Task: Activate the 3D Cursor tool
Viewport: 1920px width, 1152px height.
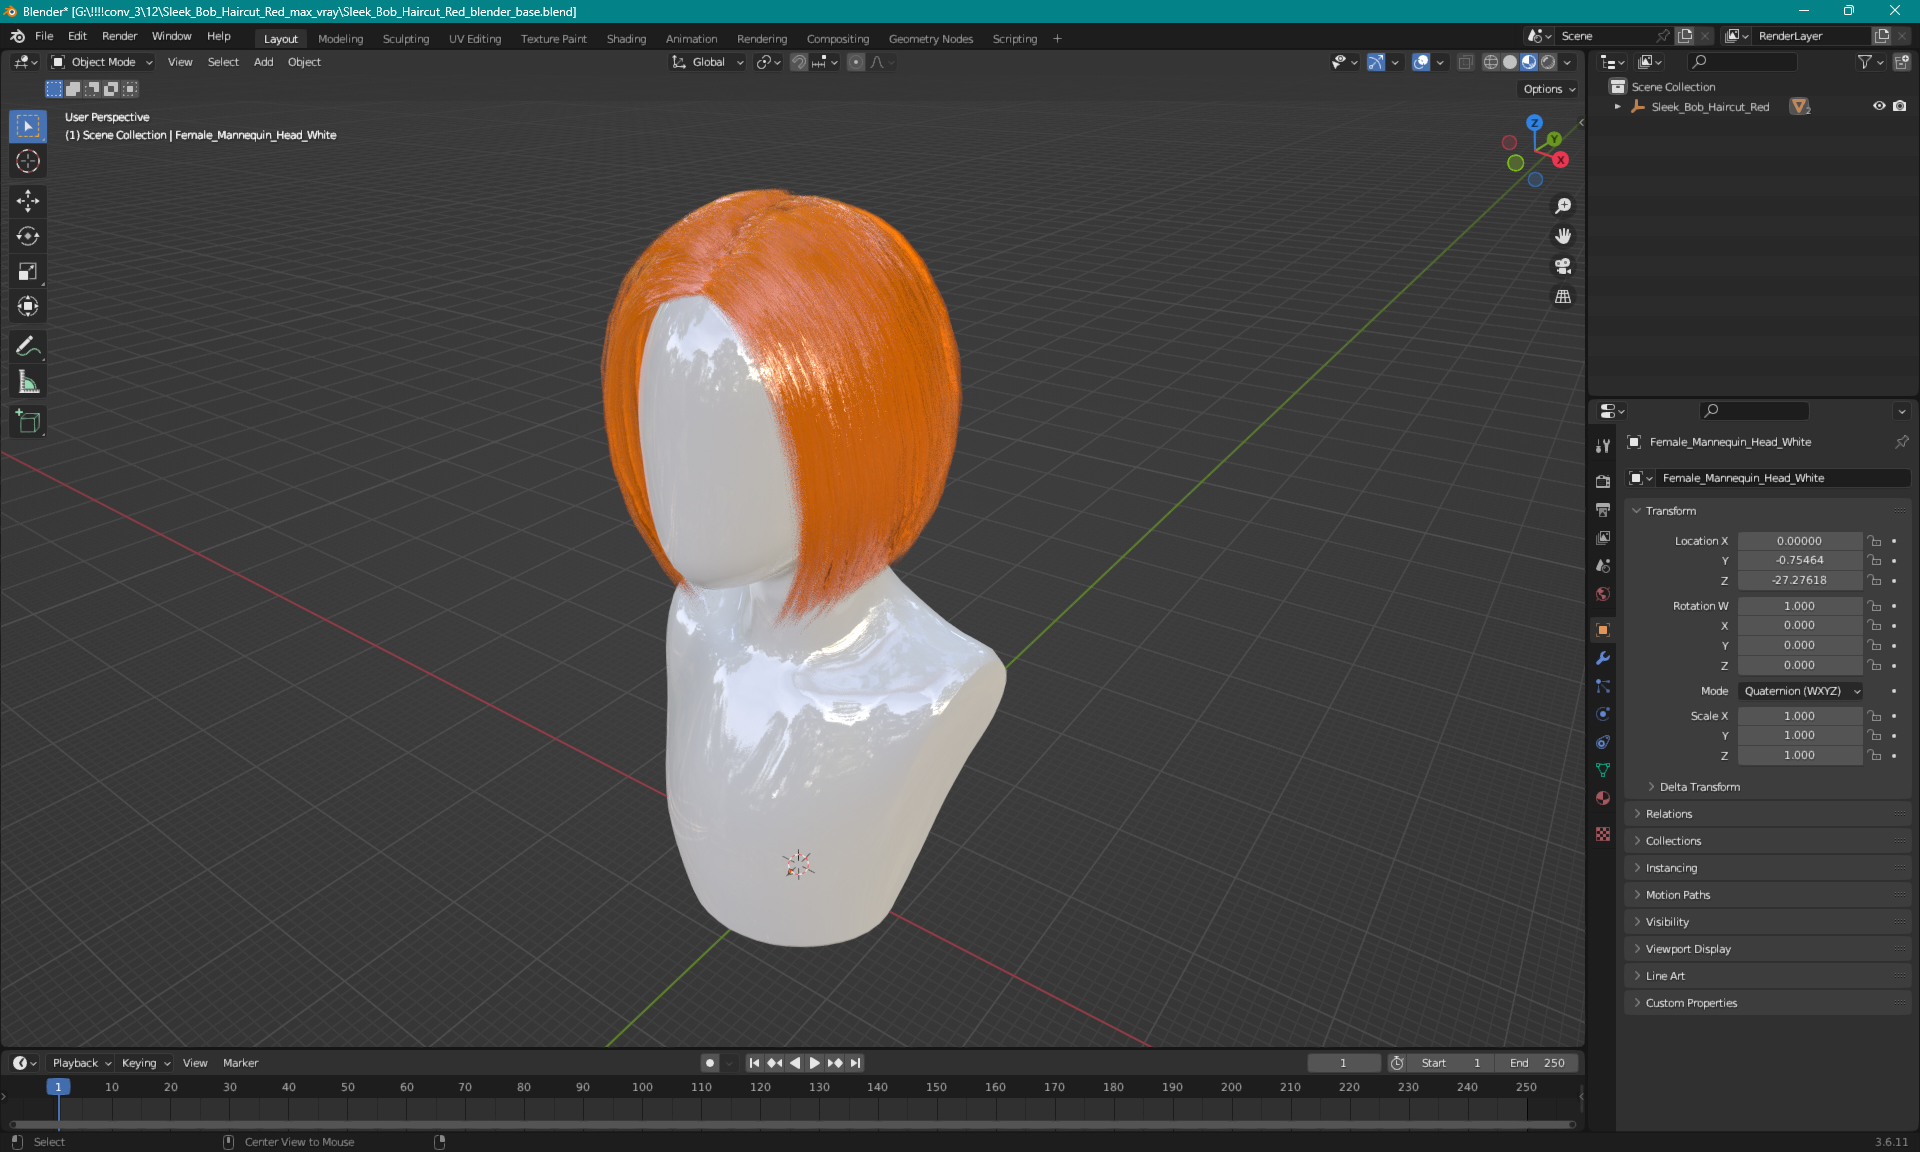Action: coord(28,161)
